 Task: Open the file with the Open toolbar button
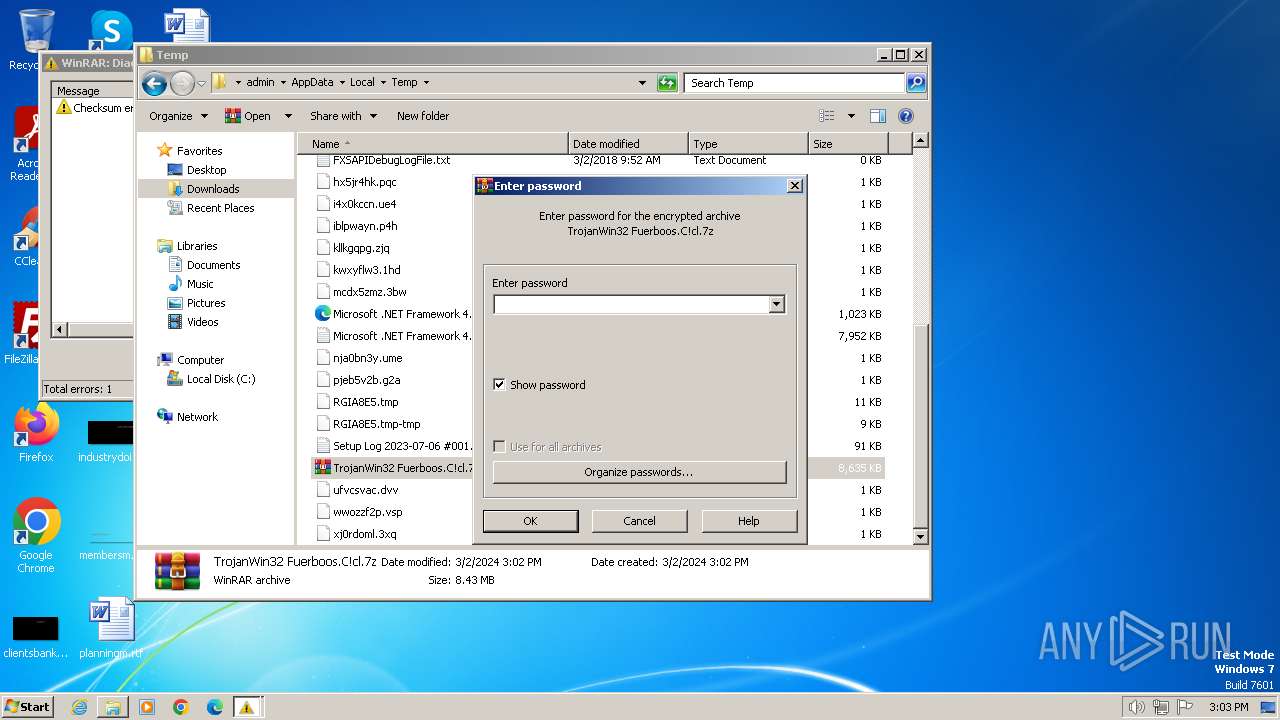tap(248, 116)
